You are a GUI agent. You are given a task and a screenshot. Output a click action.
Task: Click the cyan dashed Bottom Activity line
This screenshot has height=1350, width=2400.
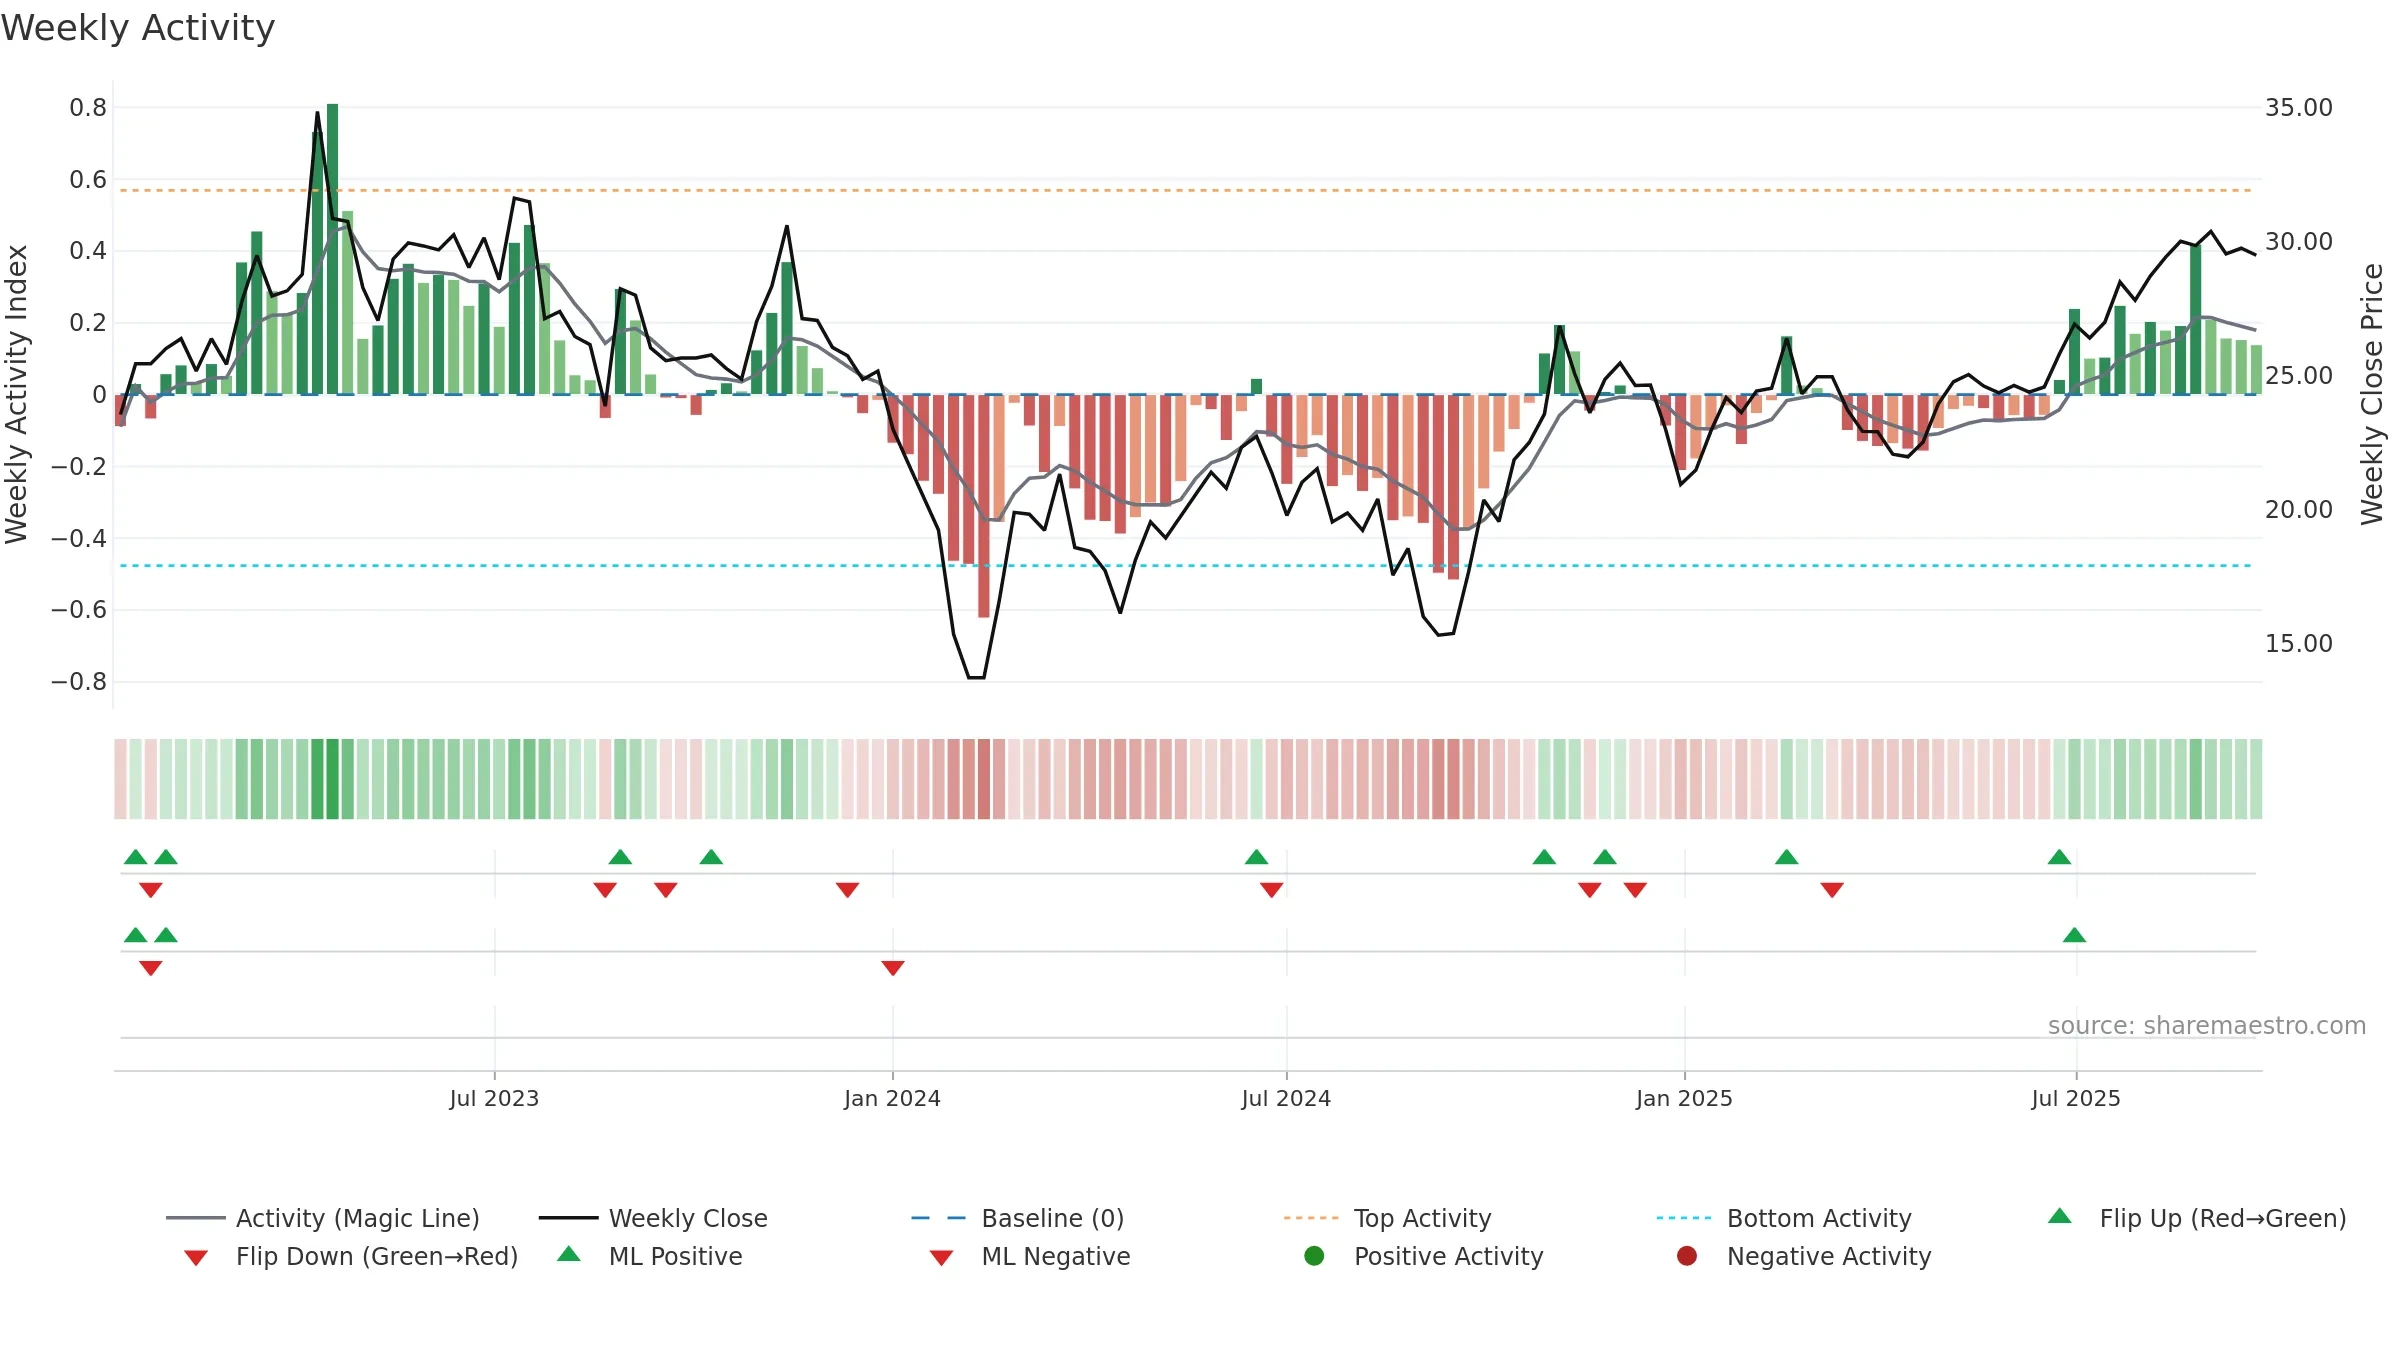[x=1185, y=566]
